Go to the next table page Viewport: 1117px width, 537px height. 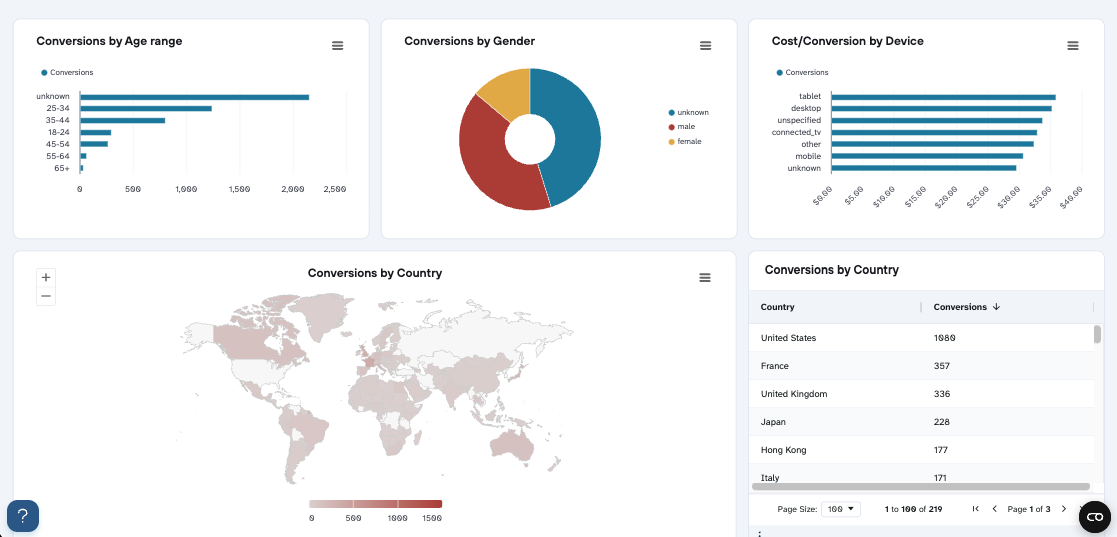[1063, 509]
